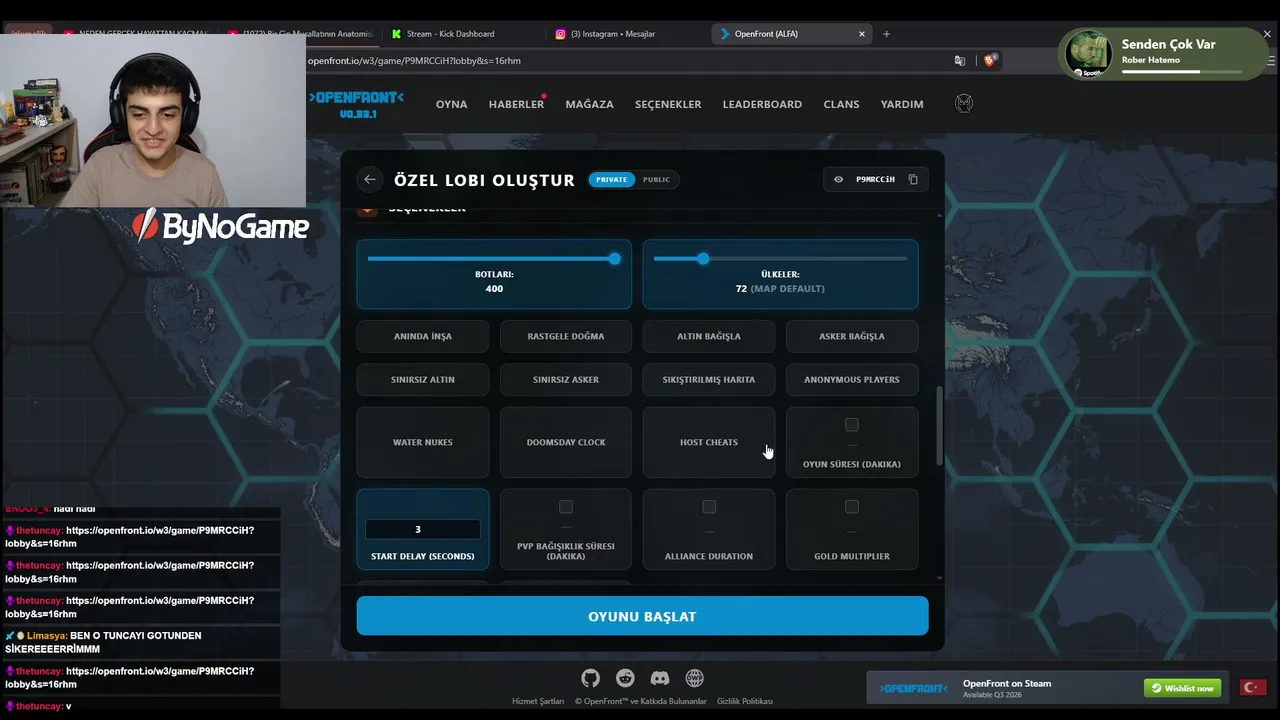Screen dimensions: 1280x720
Task: Start the game with OYUNU BAŞLAT
Action: (642, 616)
